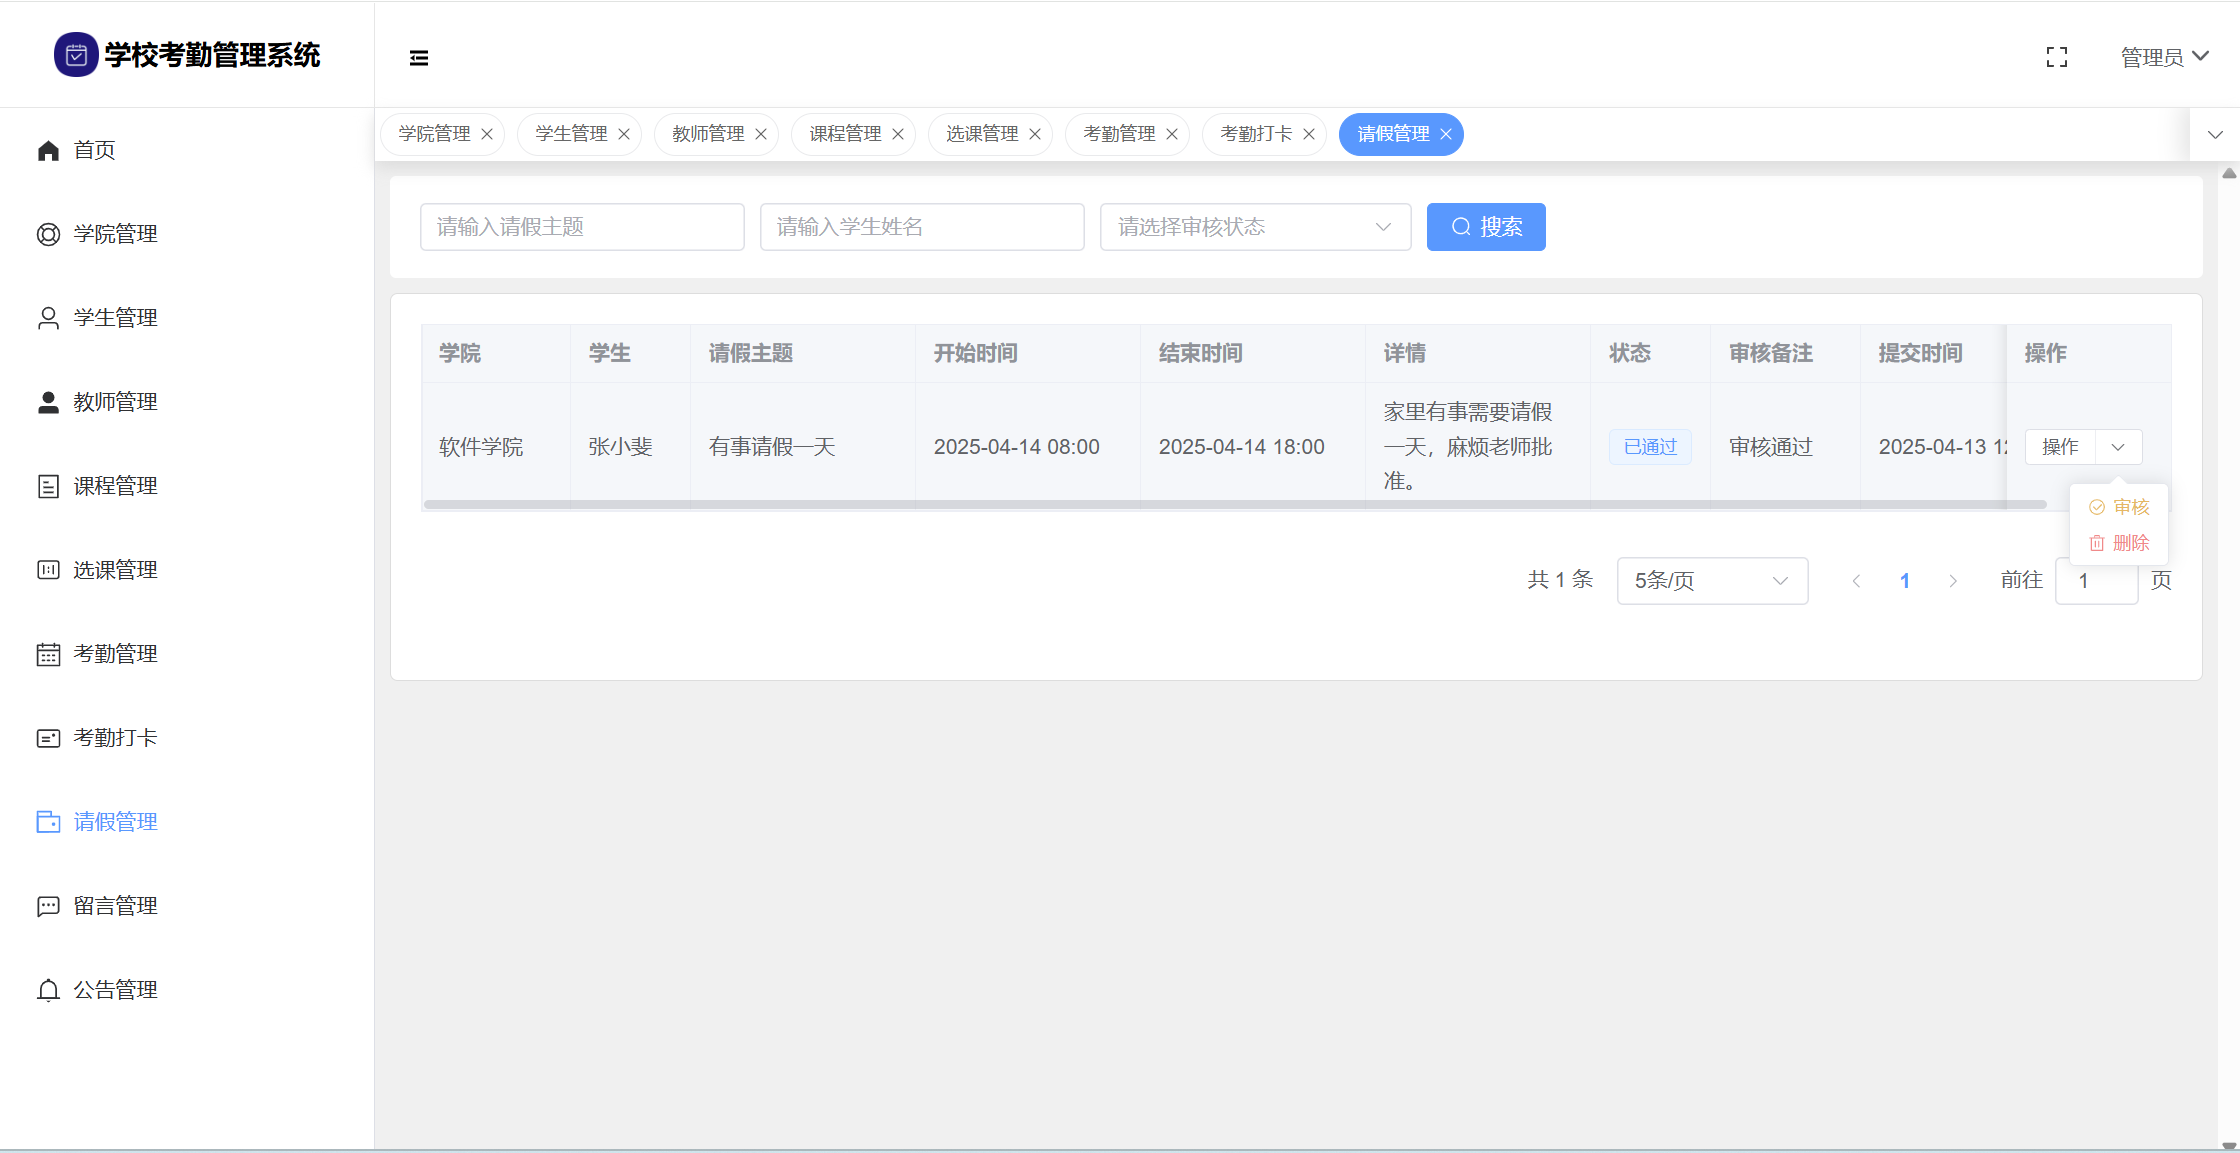Image resolution: width=2240 pixels, height=1153 pixels.
Task: Close the 请假管理 active tab
Action: (x=1446, y=134)
